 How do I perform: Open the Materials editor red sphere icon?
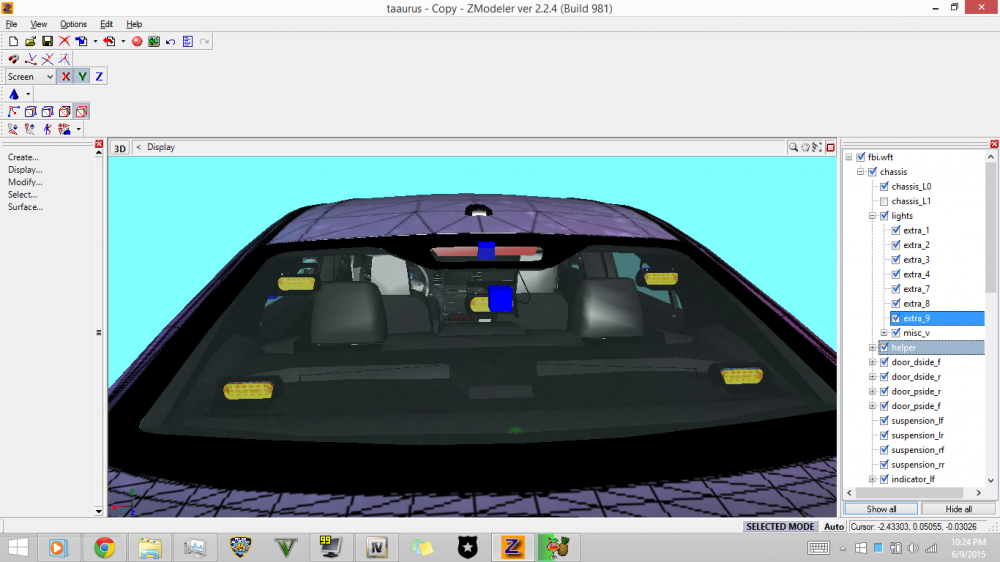tap(137, 41)
